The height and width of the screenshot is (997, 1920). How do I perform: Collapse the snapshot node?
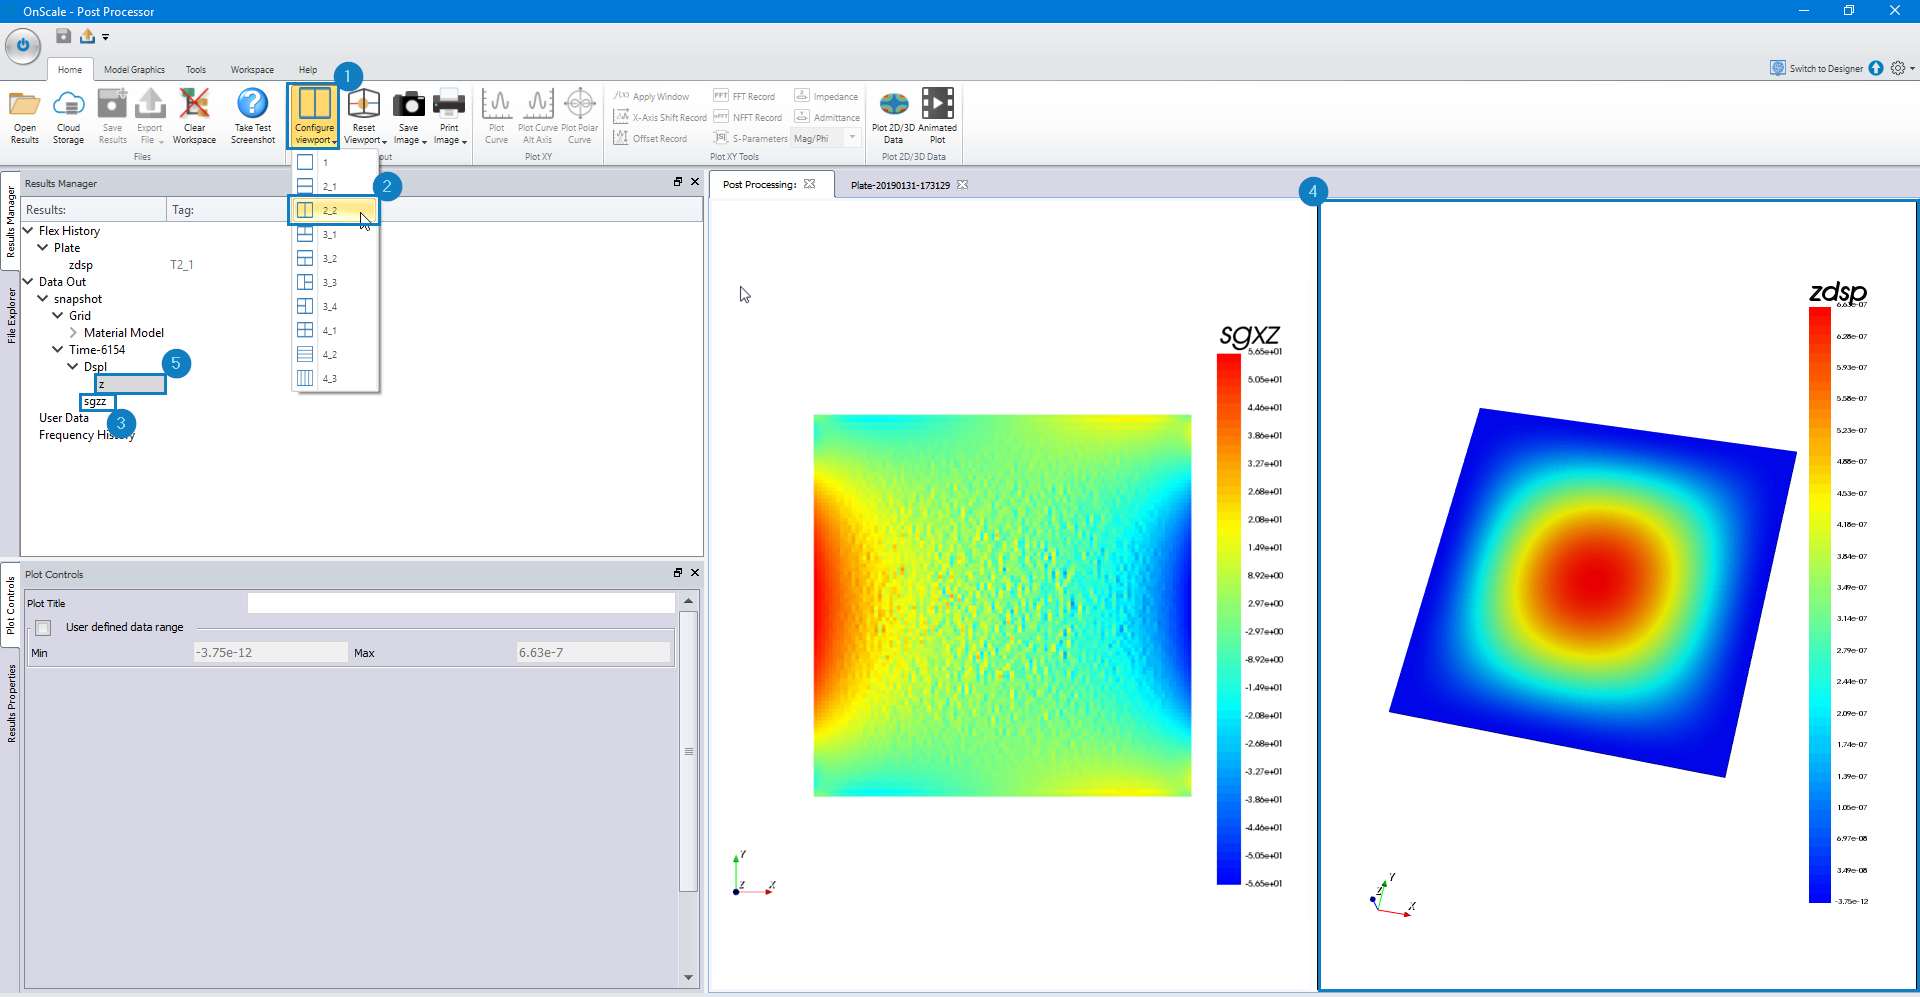pyautogui.click(x=43, y=298)
